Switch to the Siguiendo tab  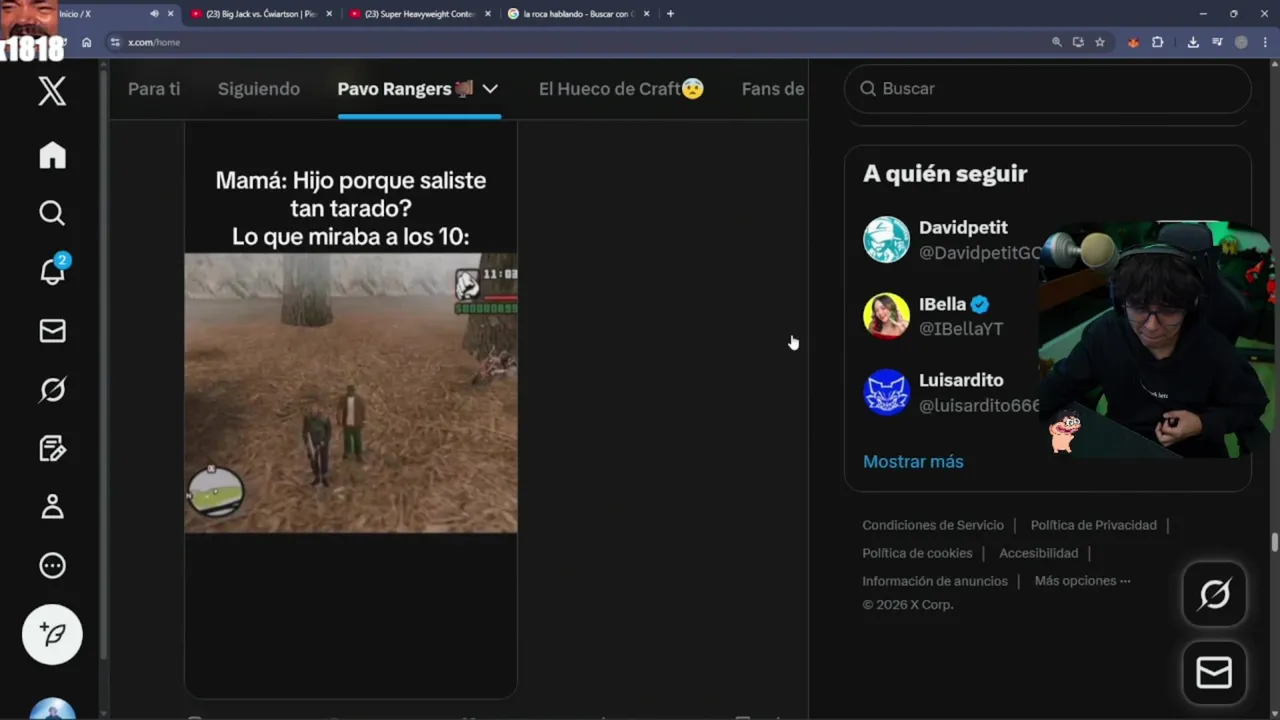coord(259,89)
